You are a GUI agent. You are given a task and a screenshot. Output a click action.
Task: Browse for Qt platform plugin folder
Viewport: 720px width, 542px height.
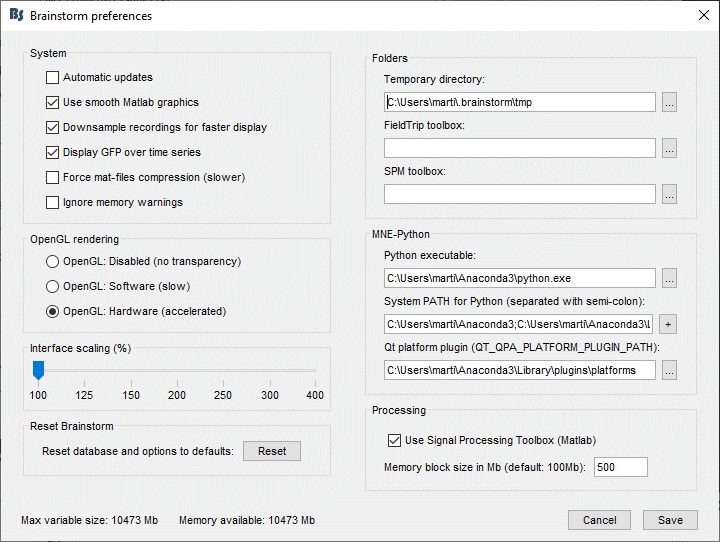tap(670, 370)
